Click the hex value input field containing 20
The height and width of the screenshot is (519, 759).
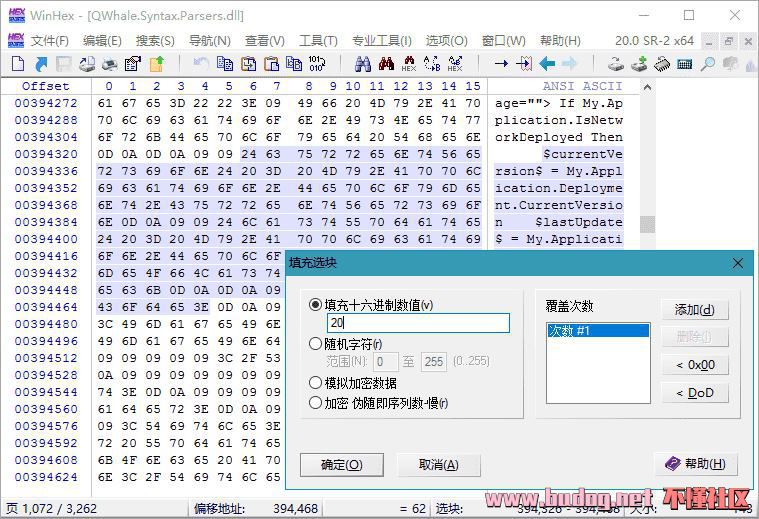(419, 323)
